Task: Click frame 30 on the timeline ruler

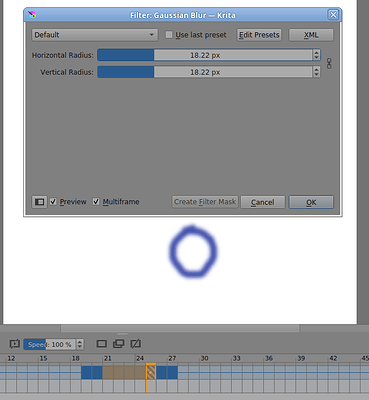Action: pyautogui.click(x=204, y=358)
